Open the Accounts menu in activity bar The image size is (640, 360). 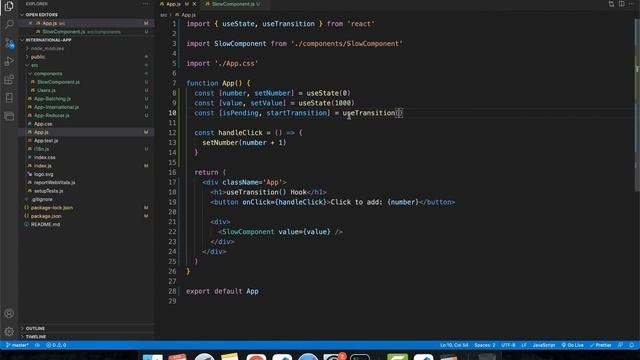[x=9, y=313]
